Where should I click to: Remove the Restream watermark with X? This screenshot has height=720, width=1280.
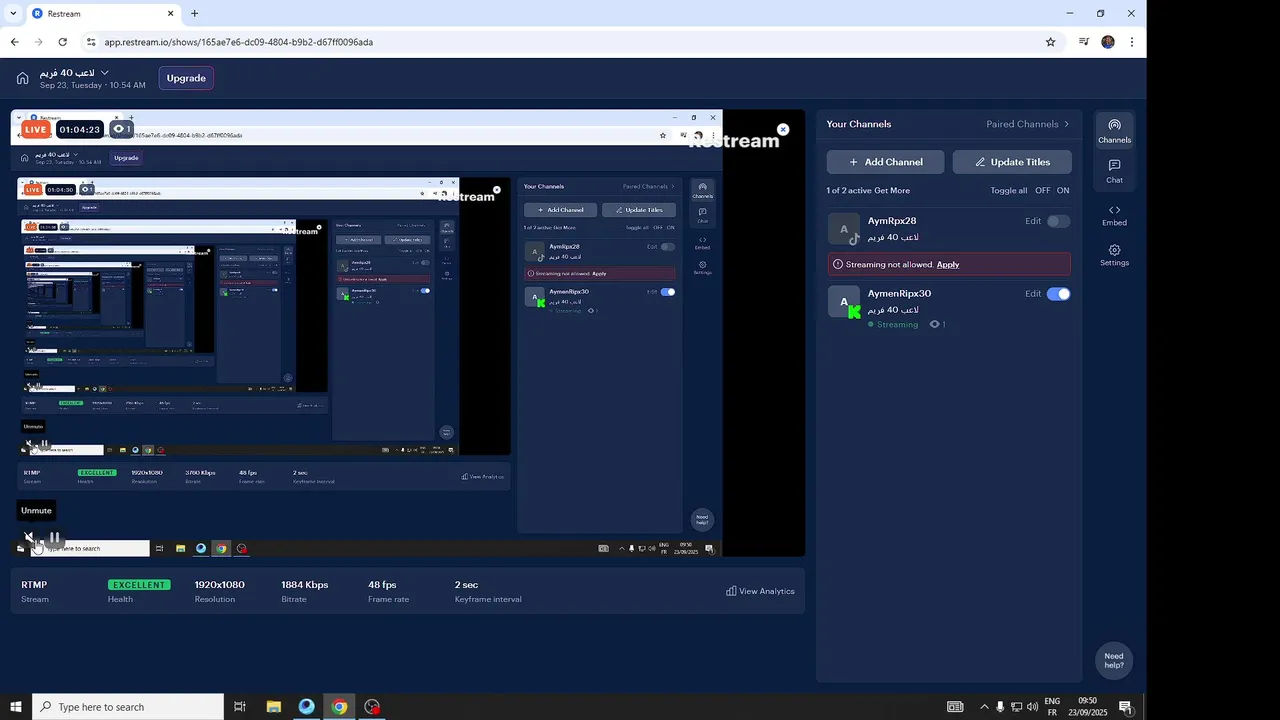point(783,129)
